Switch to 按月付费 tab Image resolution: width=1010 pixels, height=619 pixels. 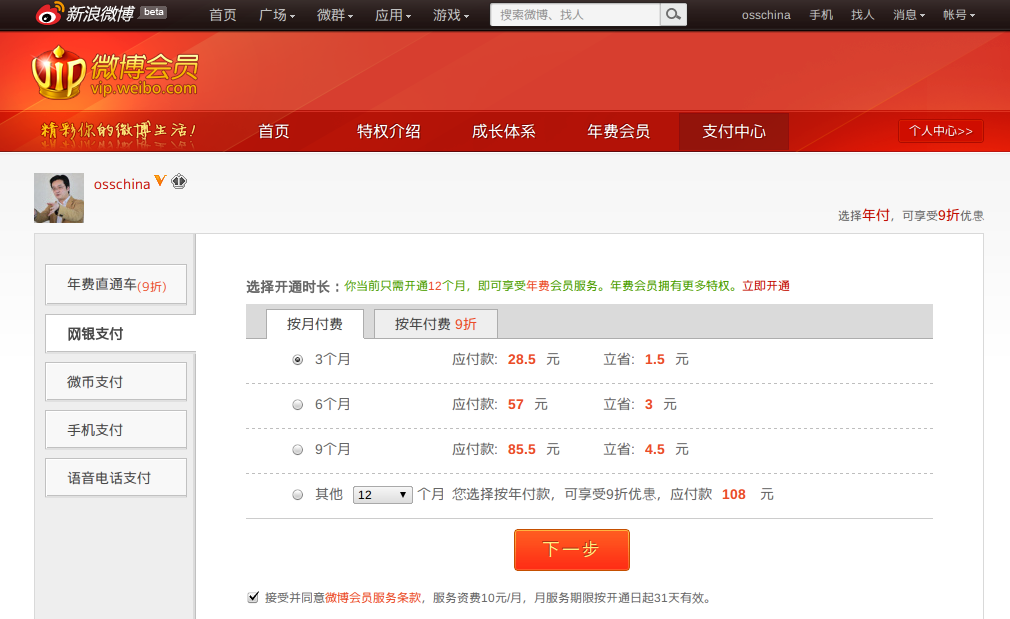315,324
